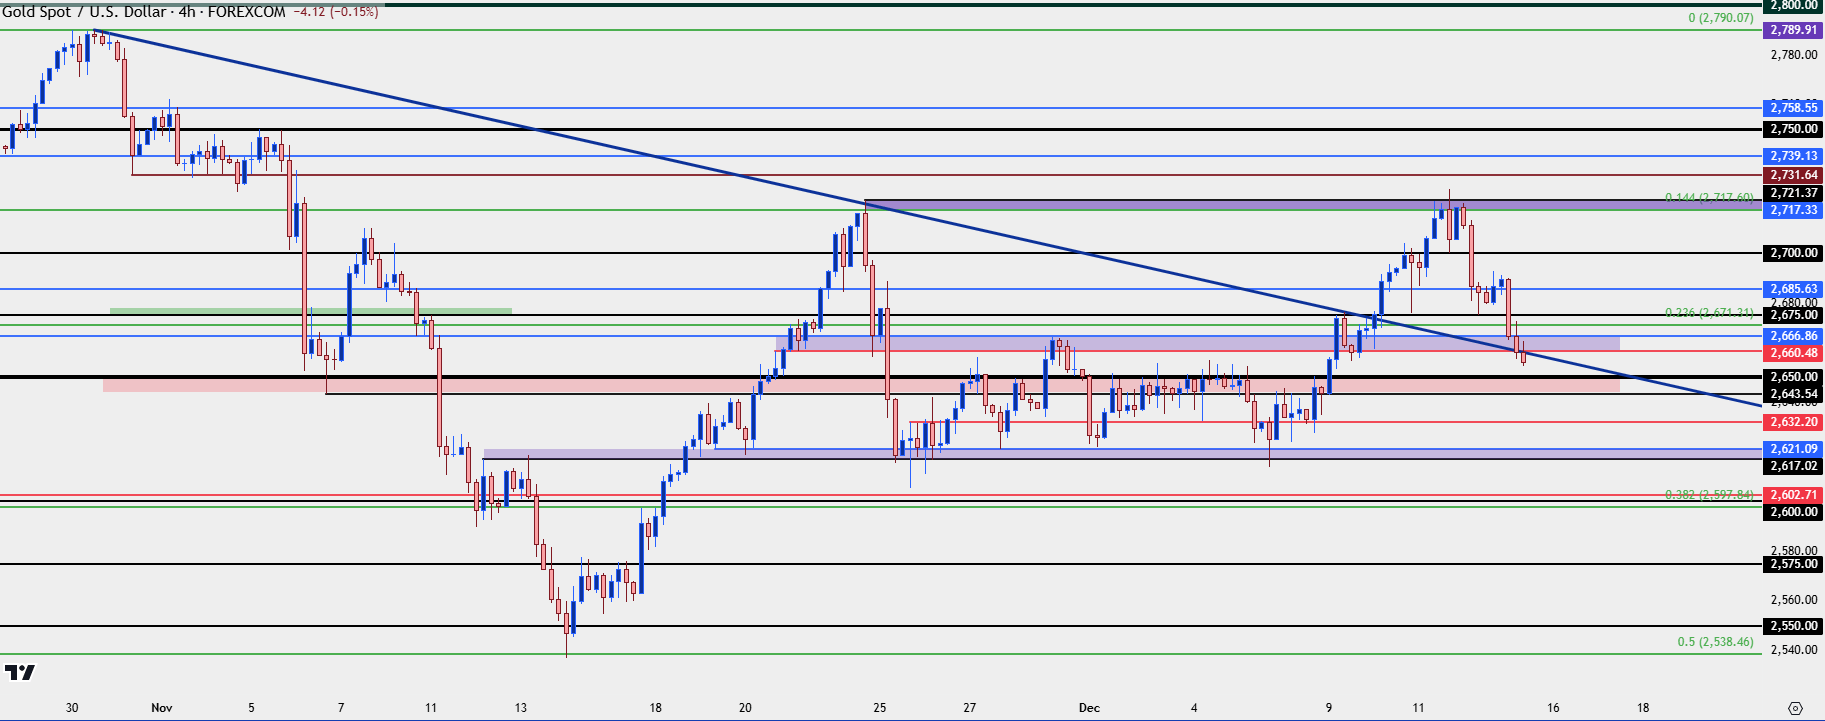Viewport: 1825px width, 721px height.
Task: Select the 2,685.63 blue price label
Action: pos(1793,289)
